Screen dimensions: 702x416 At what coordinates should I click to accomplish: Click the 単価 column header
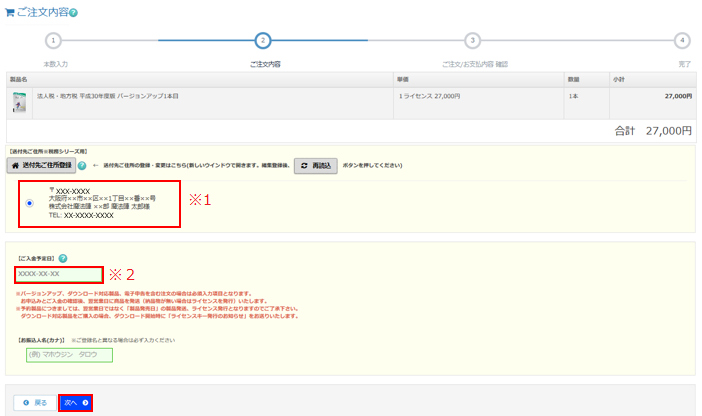coord(402,77)
